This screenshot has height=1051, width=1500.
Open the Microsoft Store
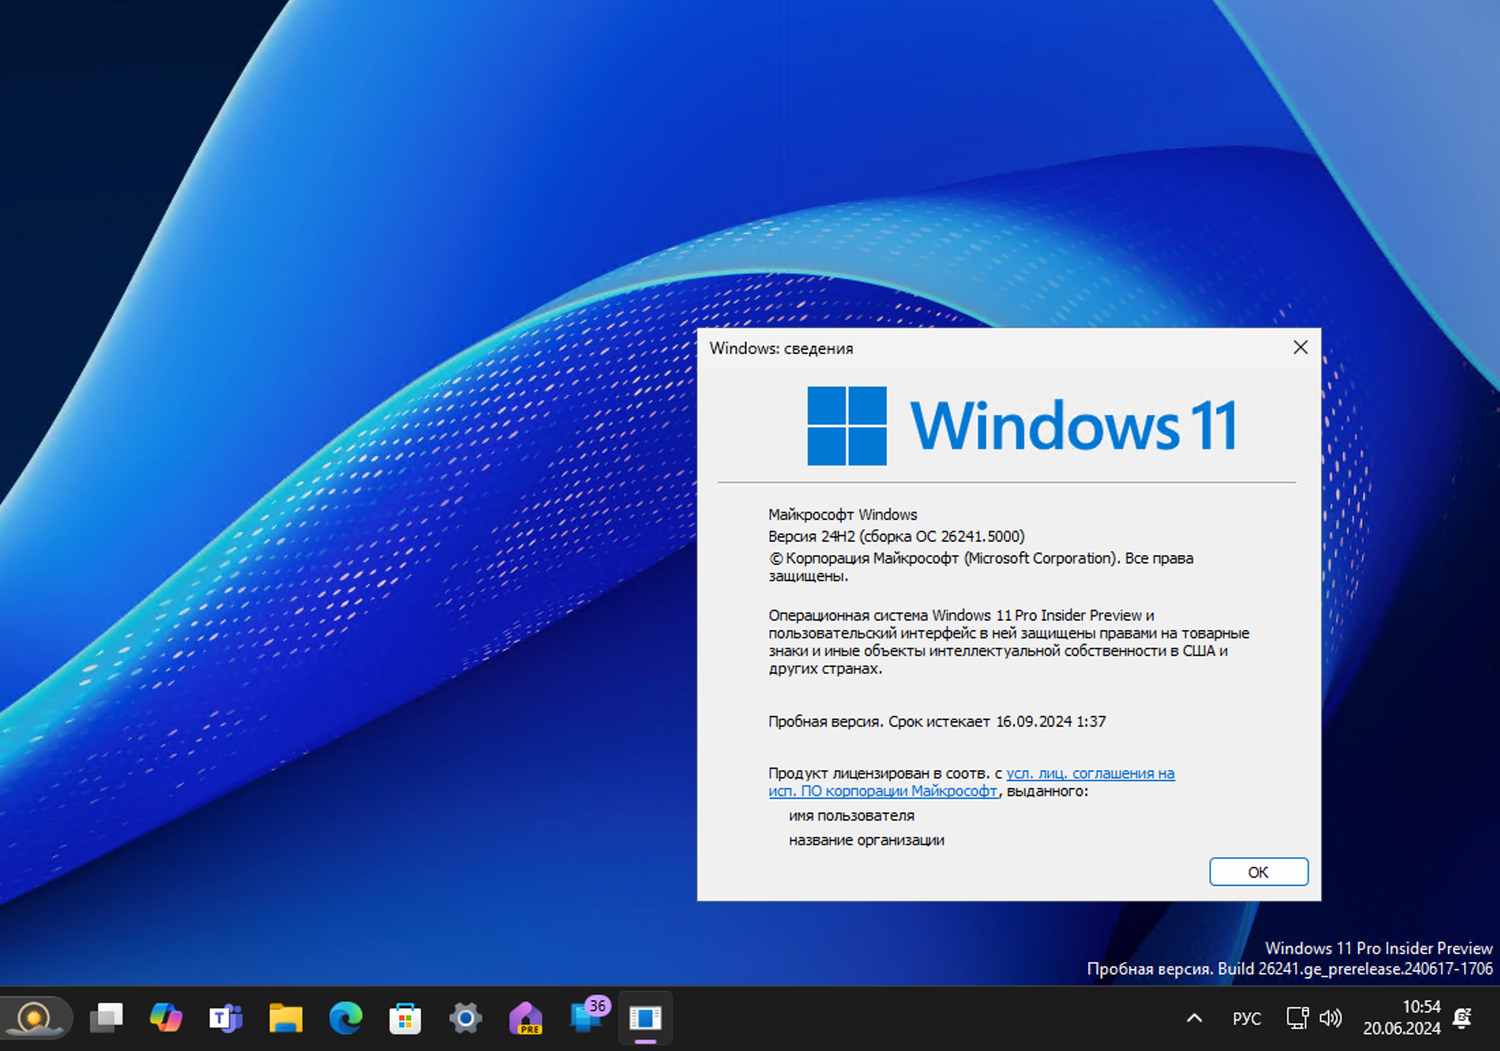405,1018
